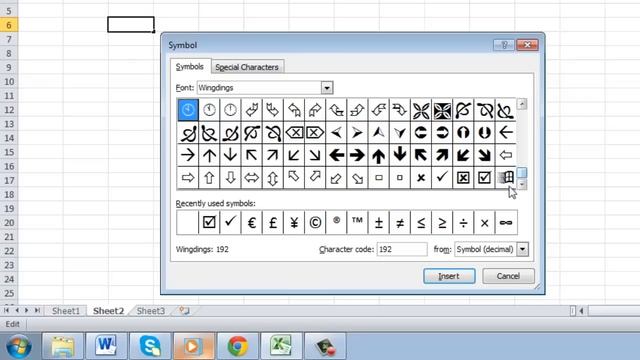Select boxed check mark in recently used symbols
The image size is (640, 360).
(209, 222)
